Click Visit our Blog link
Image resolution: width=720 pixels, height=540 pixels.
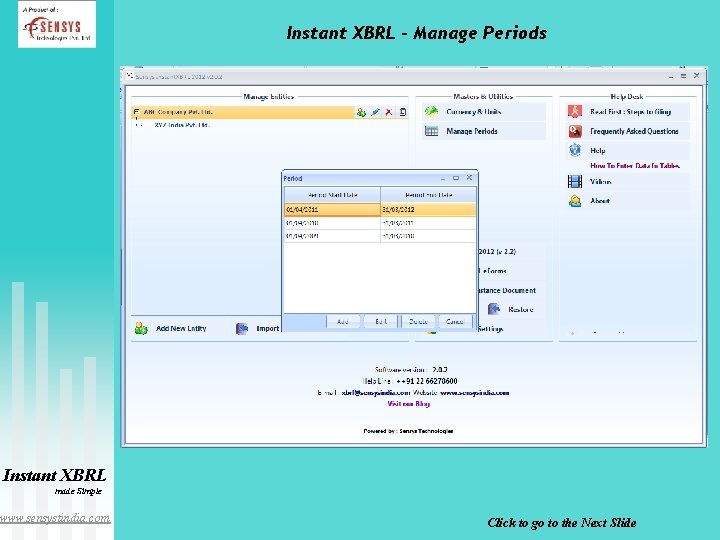[x=409, y=404]
